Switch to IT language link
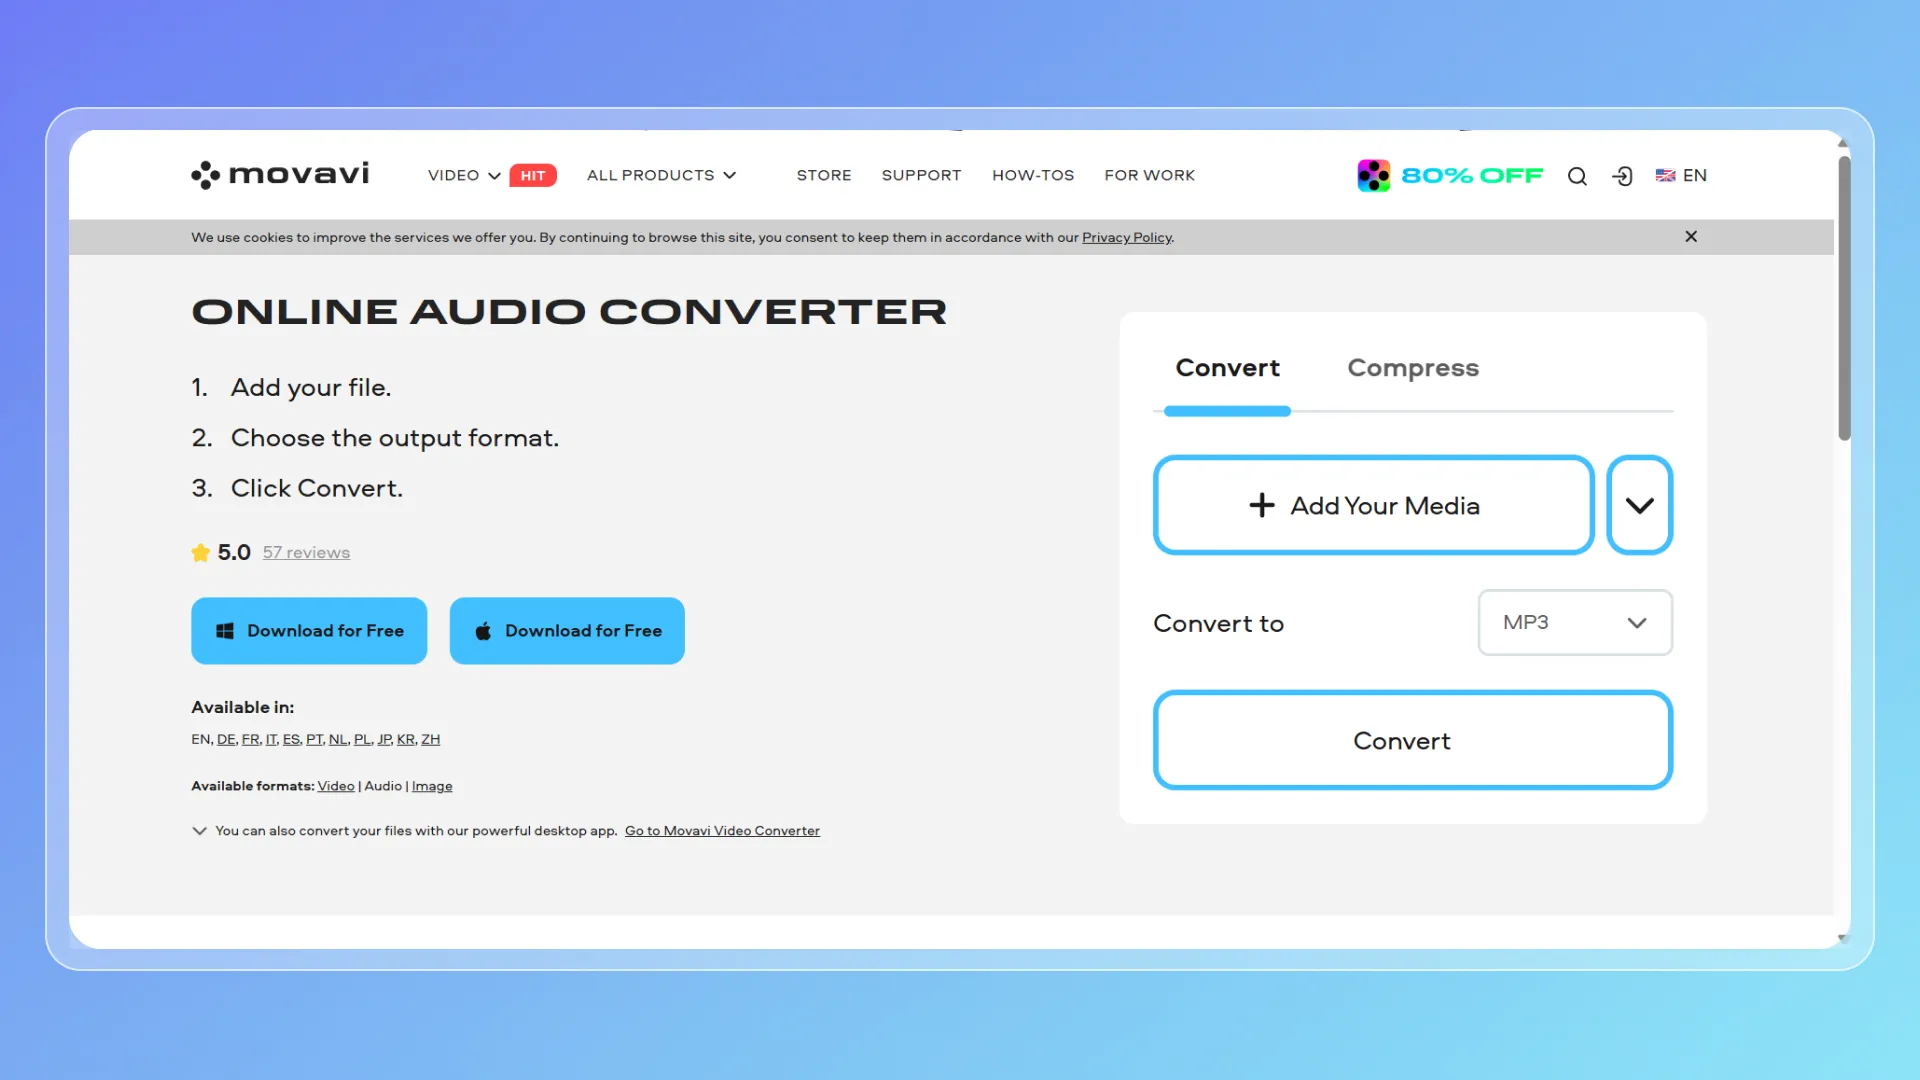 click(x=271, y=739)
